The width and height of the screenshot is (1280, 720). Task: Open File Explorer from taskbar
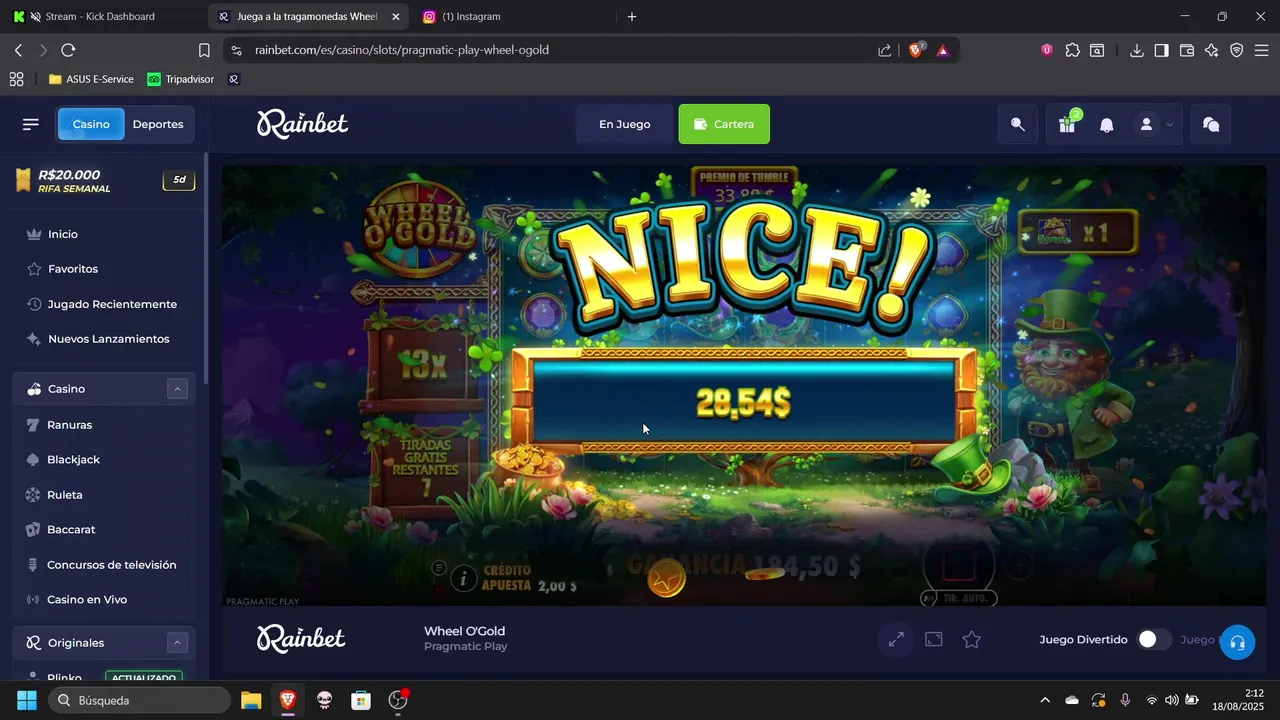tap(251, 700)
